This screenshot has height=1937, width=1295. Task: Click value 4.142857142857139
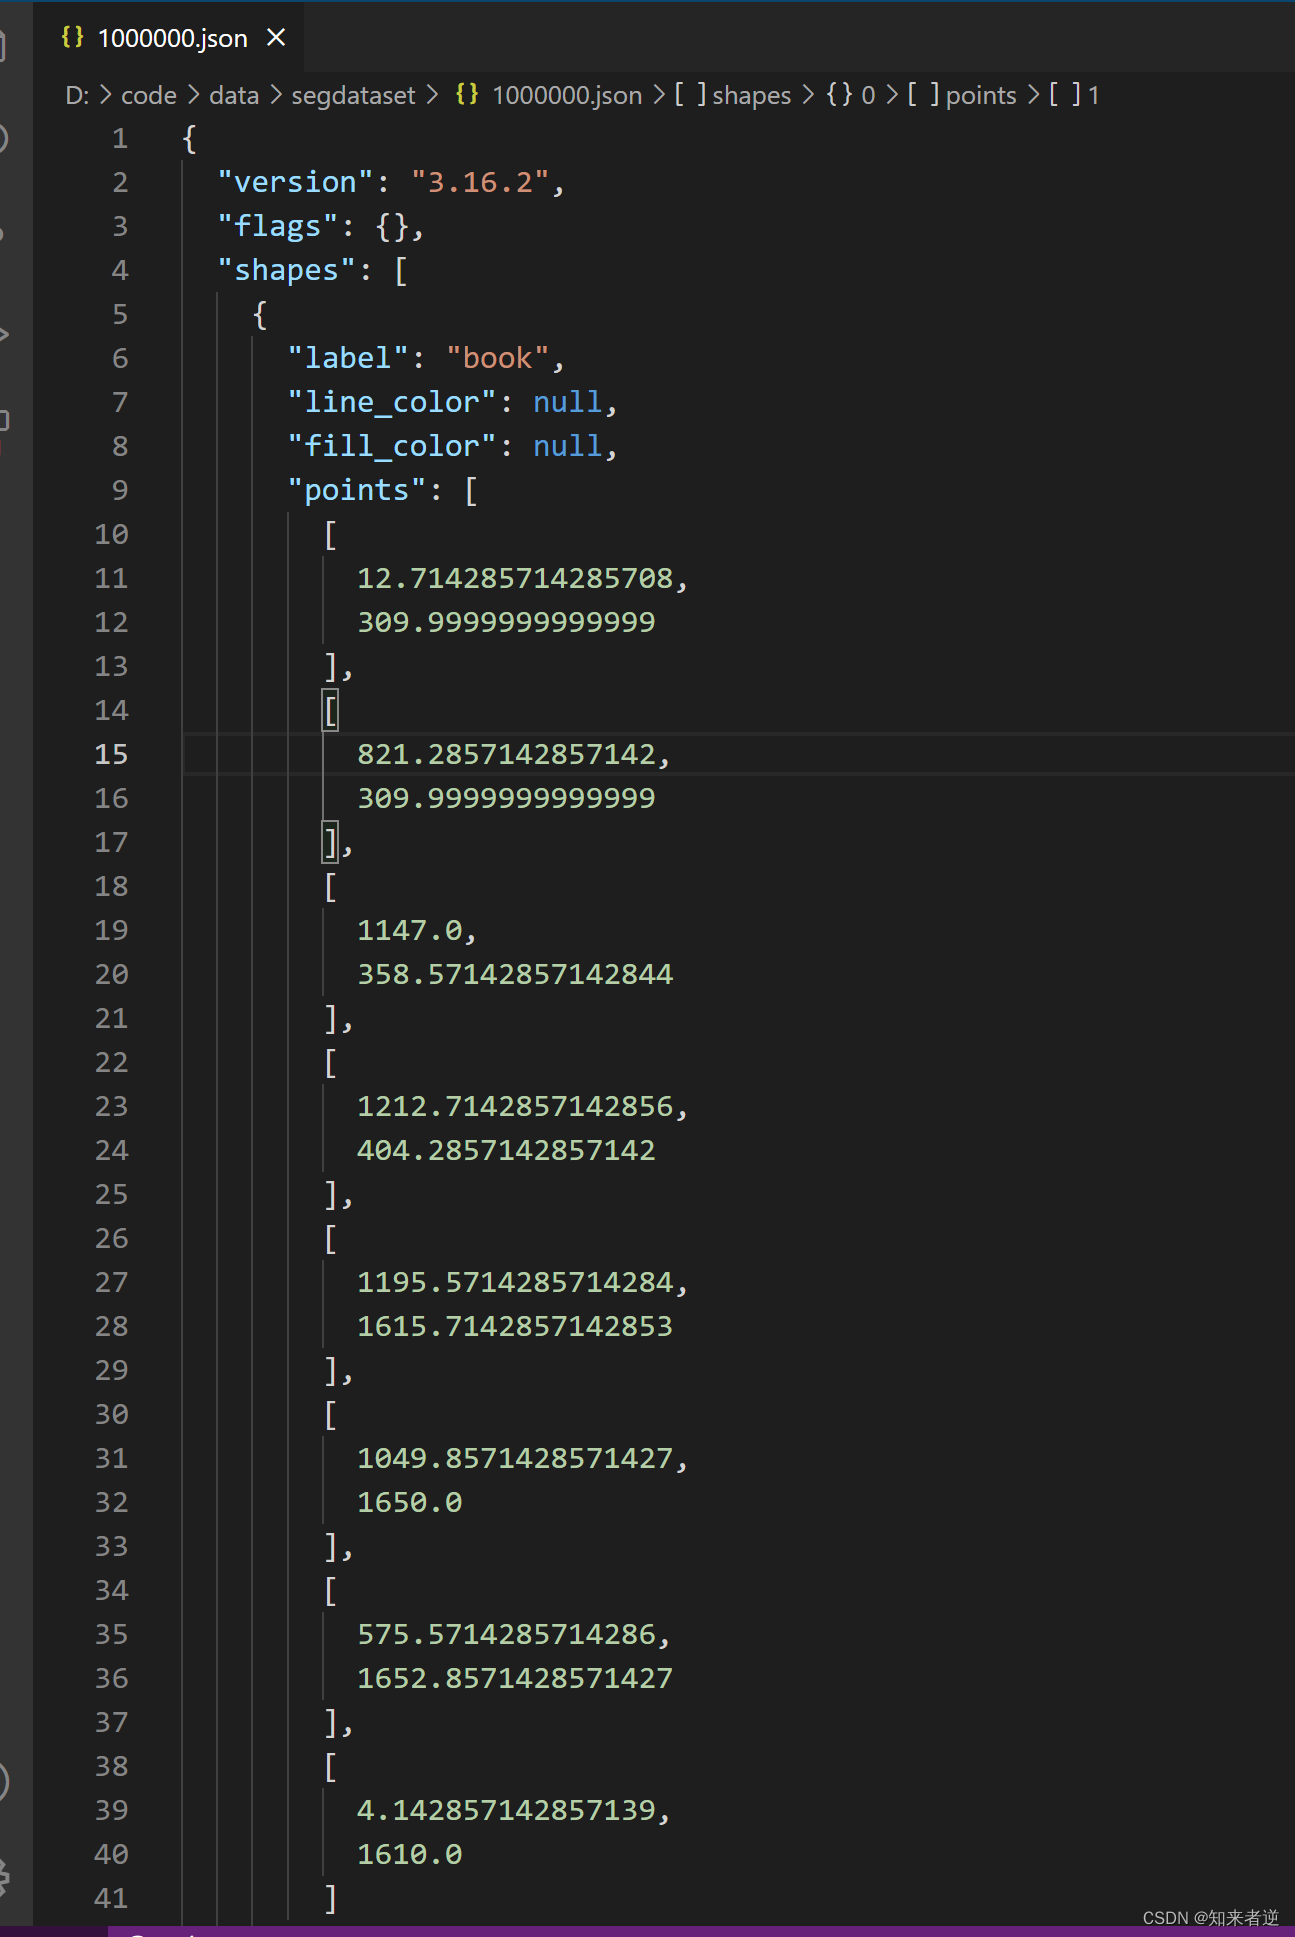pos(506,1810)
